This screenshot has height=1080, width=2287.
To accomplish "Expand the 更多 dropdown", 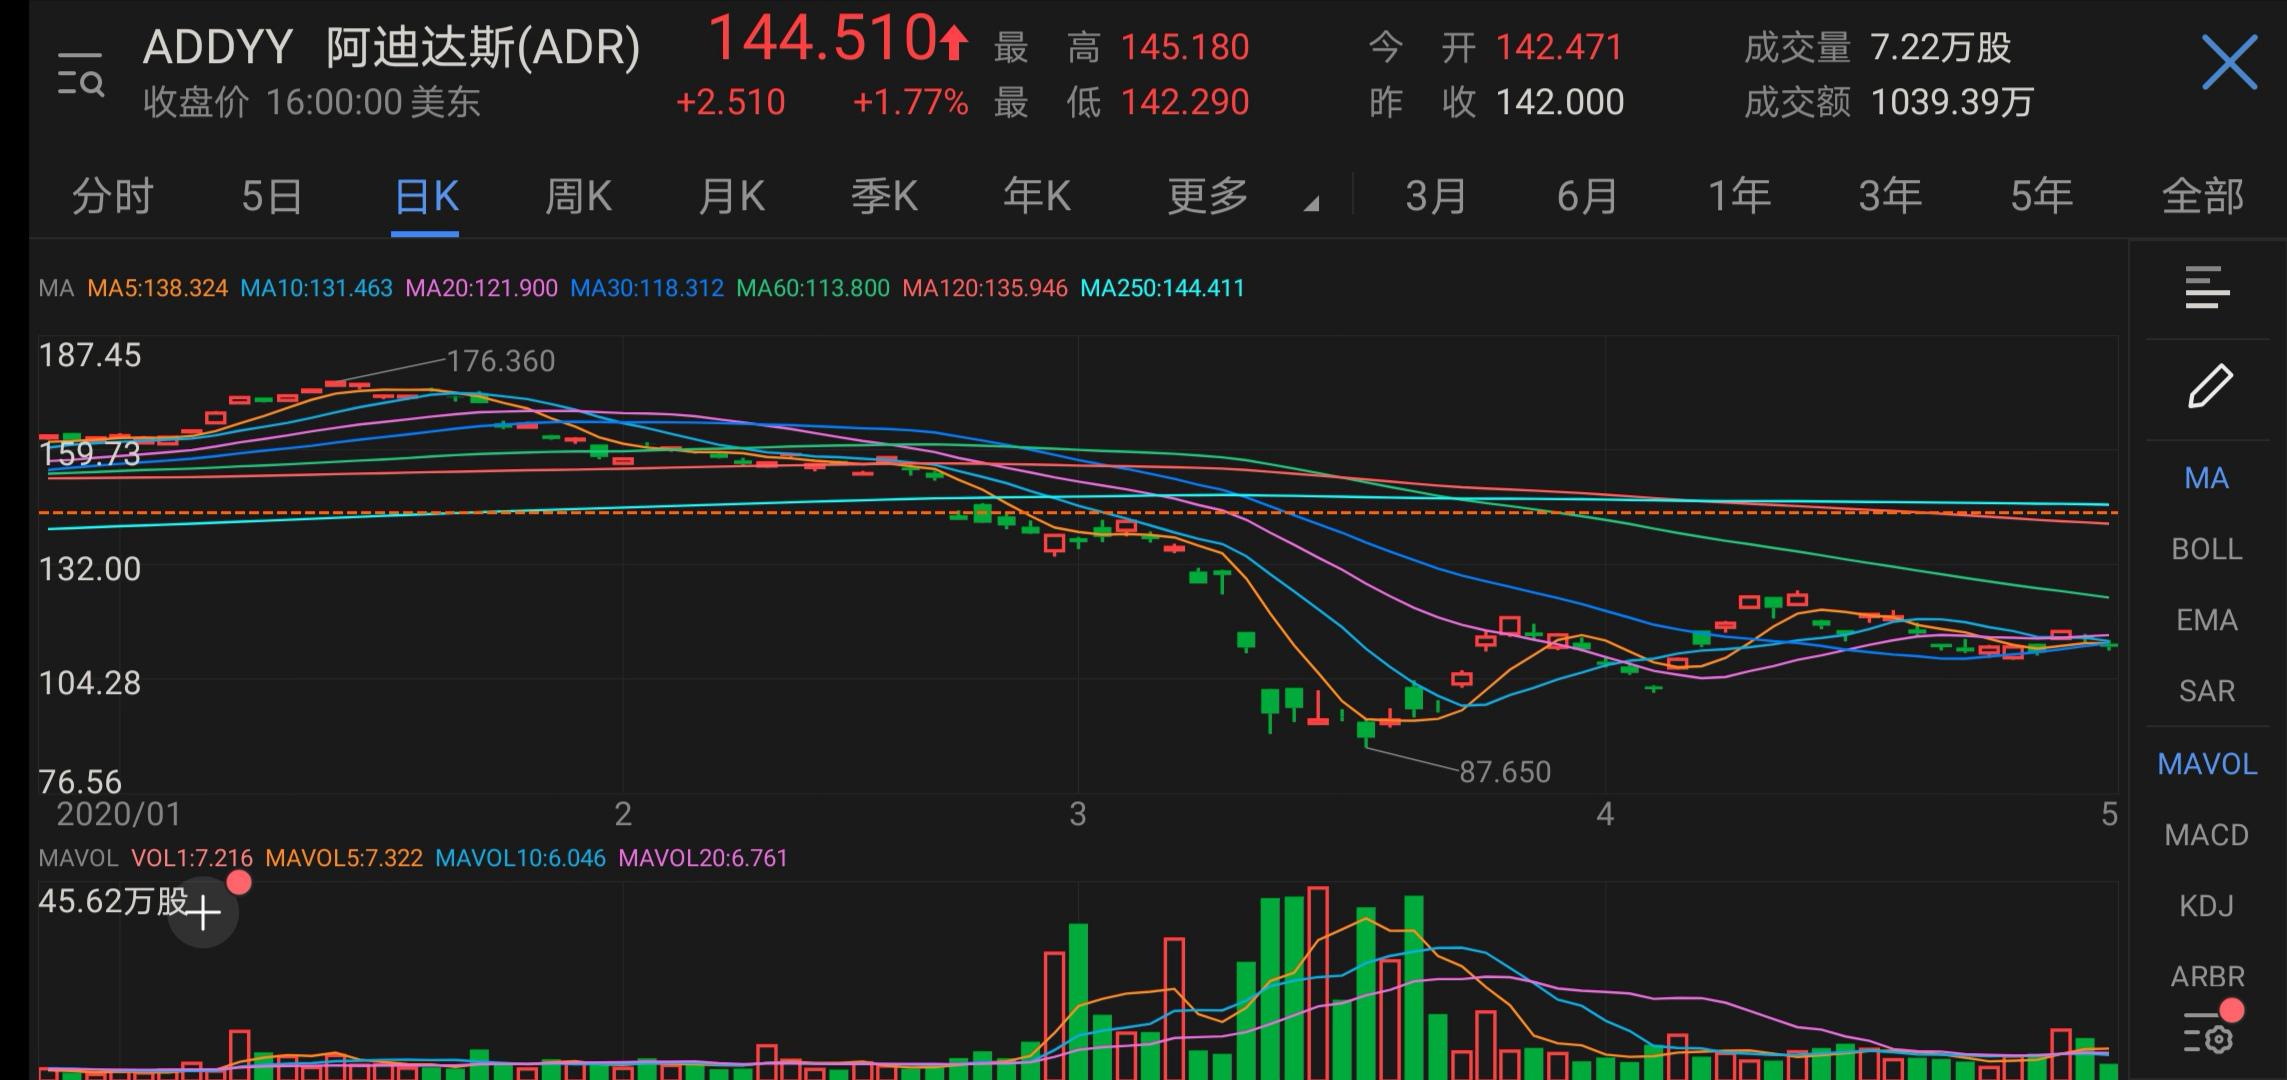I will point(1241,196).
